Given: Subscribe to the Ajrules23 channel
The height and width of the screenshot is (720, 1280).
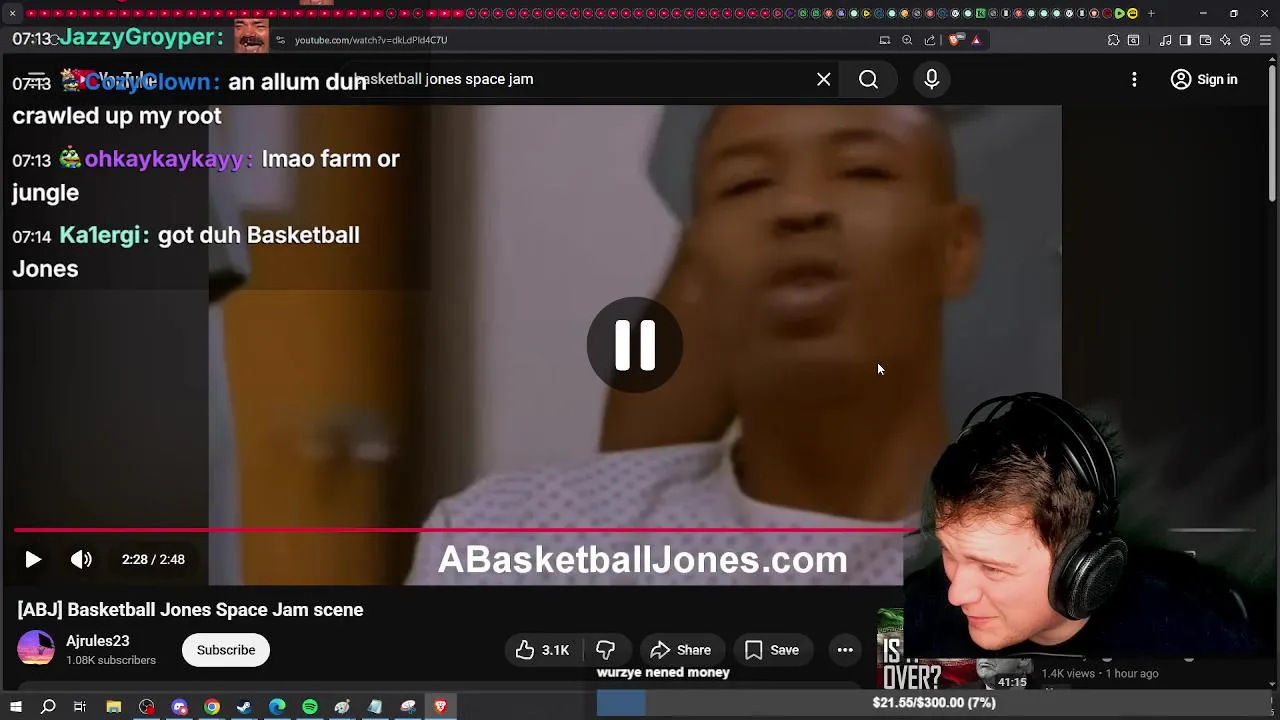Looking at the screenshot, I should 226,650.
